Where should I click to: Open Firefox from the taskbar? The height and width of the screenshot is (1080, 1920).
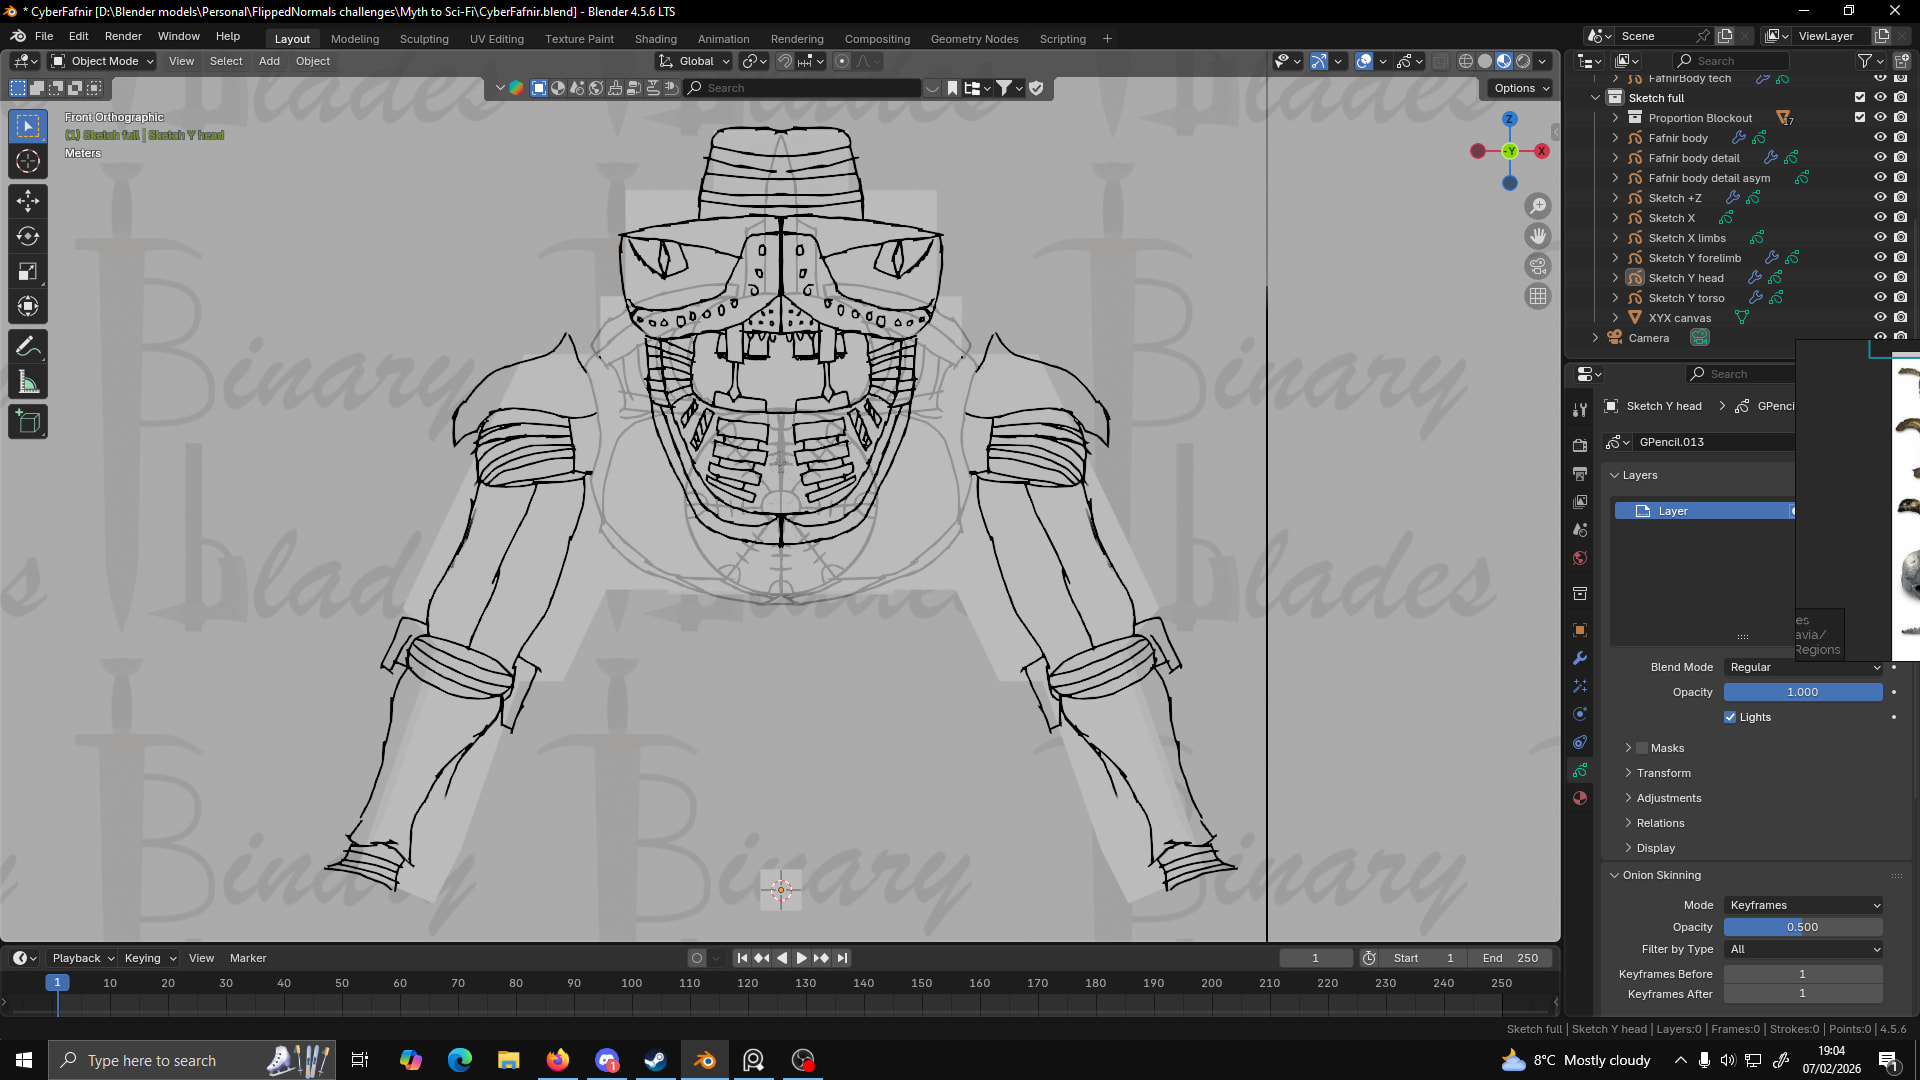point(557,1060)
